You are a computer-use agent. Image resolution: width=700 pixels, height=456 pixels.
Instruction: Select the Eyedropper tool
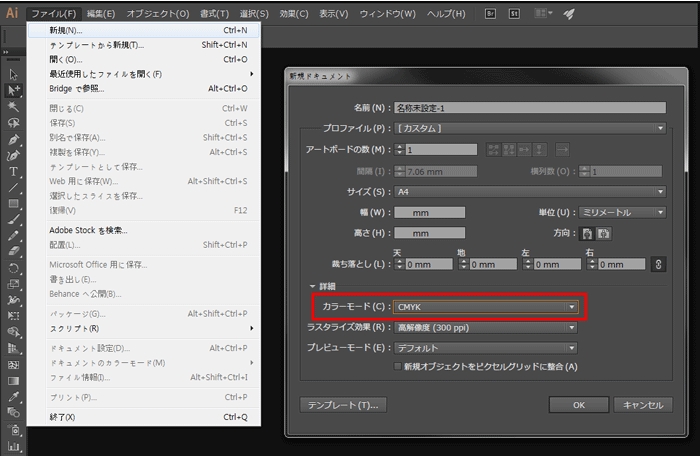(13, 397)
